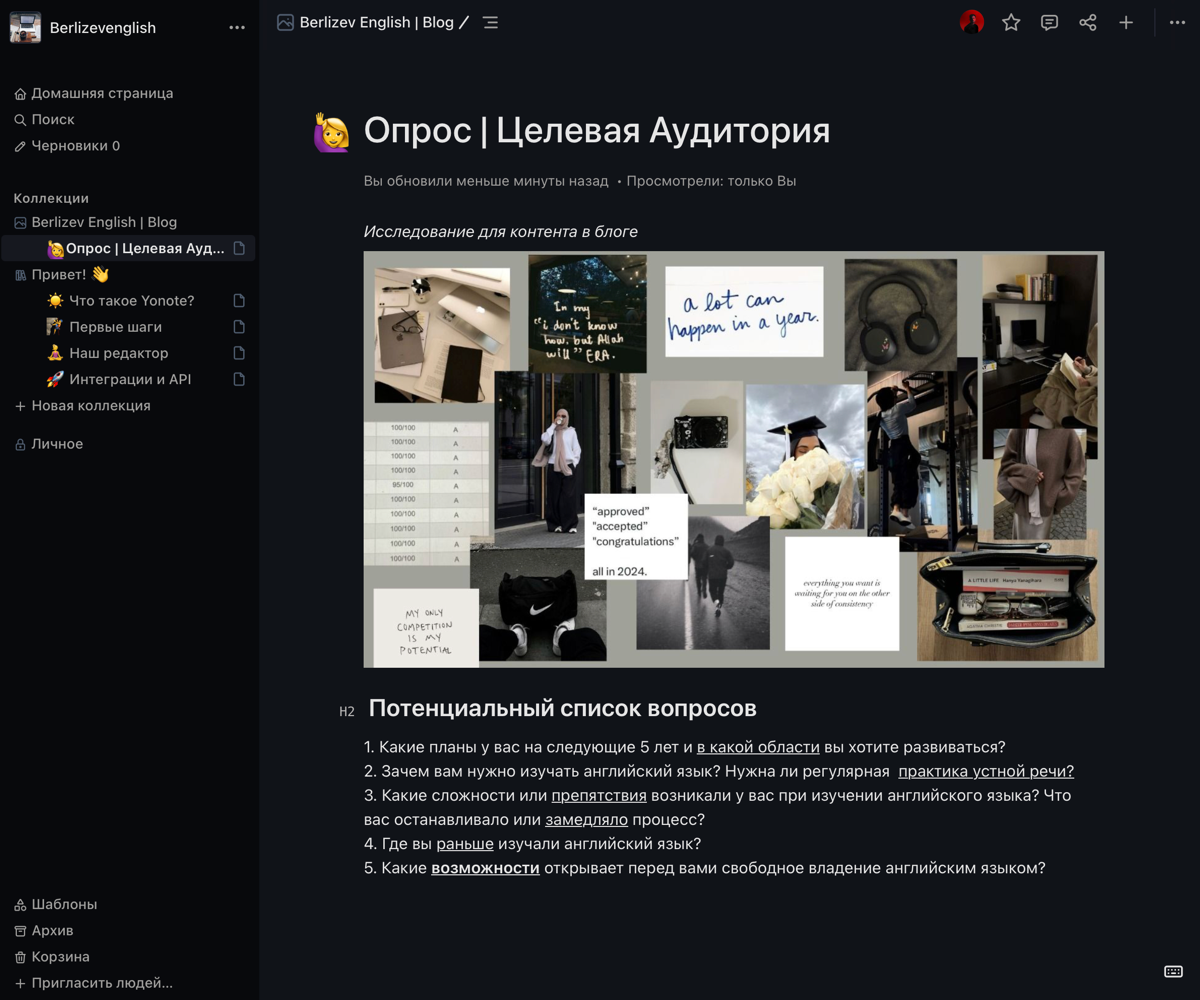Open table of contents list icon
Screen dimensions: 1200x1000
point(490,22)
